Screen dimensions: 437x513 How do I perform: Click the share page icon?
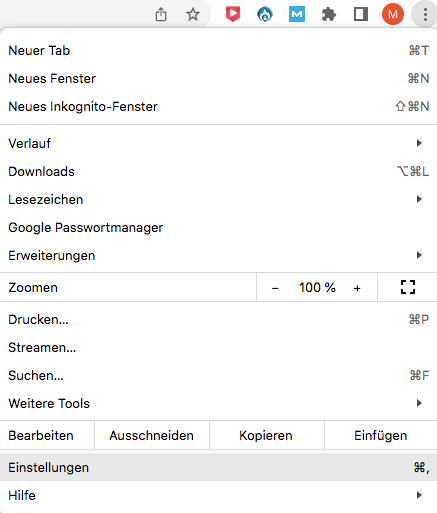point(161,14)
